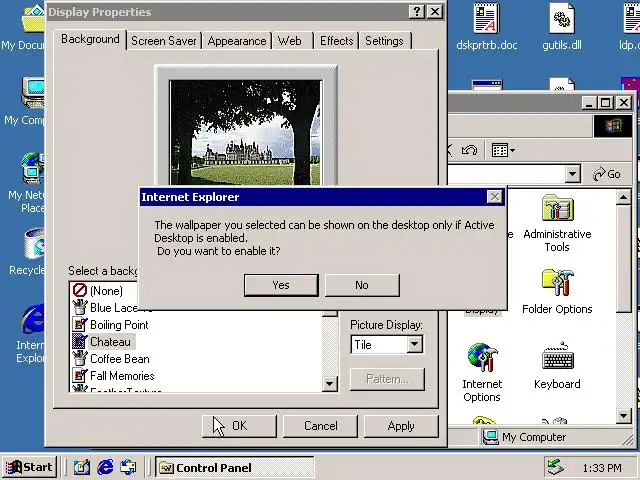The width and height of the screenshot is (640, 480).
Task: Select Chateau wallpaper entry
Action: click(x=111, y=342)
